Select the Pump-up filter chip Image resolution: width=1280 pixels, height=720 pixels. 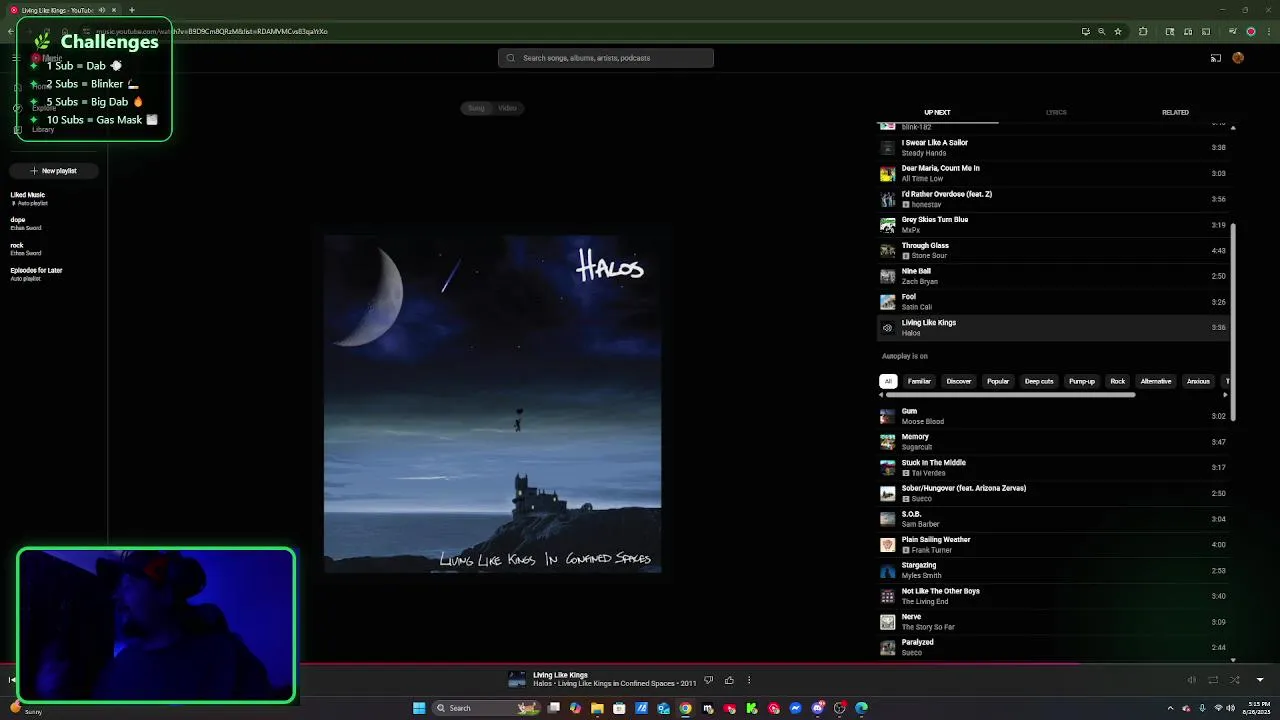(1082, 381)
